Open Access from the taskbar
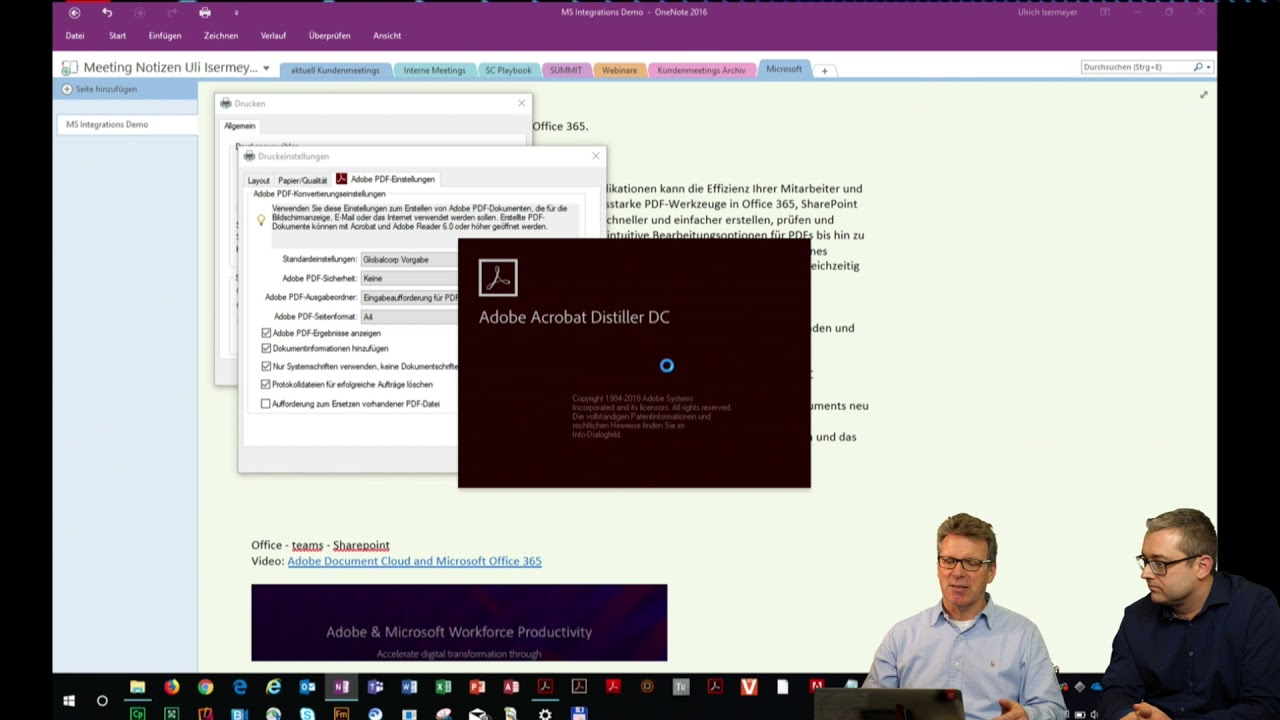Image resolution: width=1280 pixels, height=720 pixels. (511, 687)
